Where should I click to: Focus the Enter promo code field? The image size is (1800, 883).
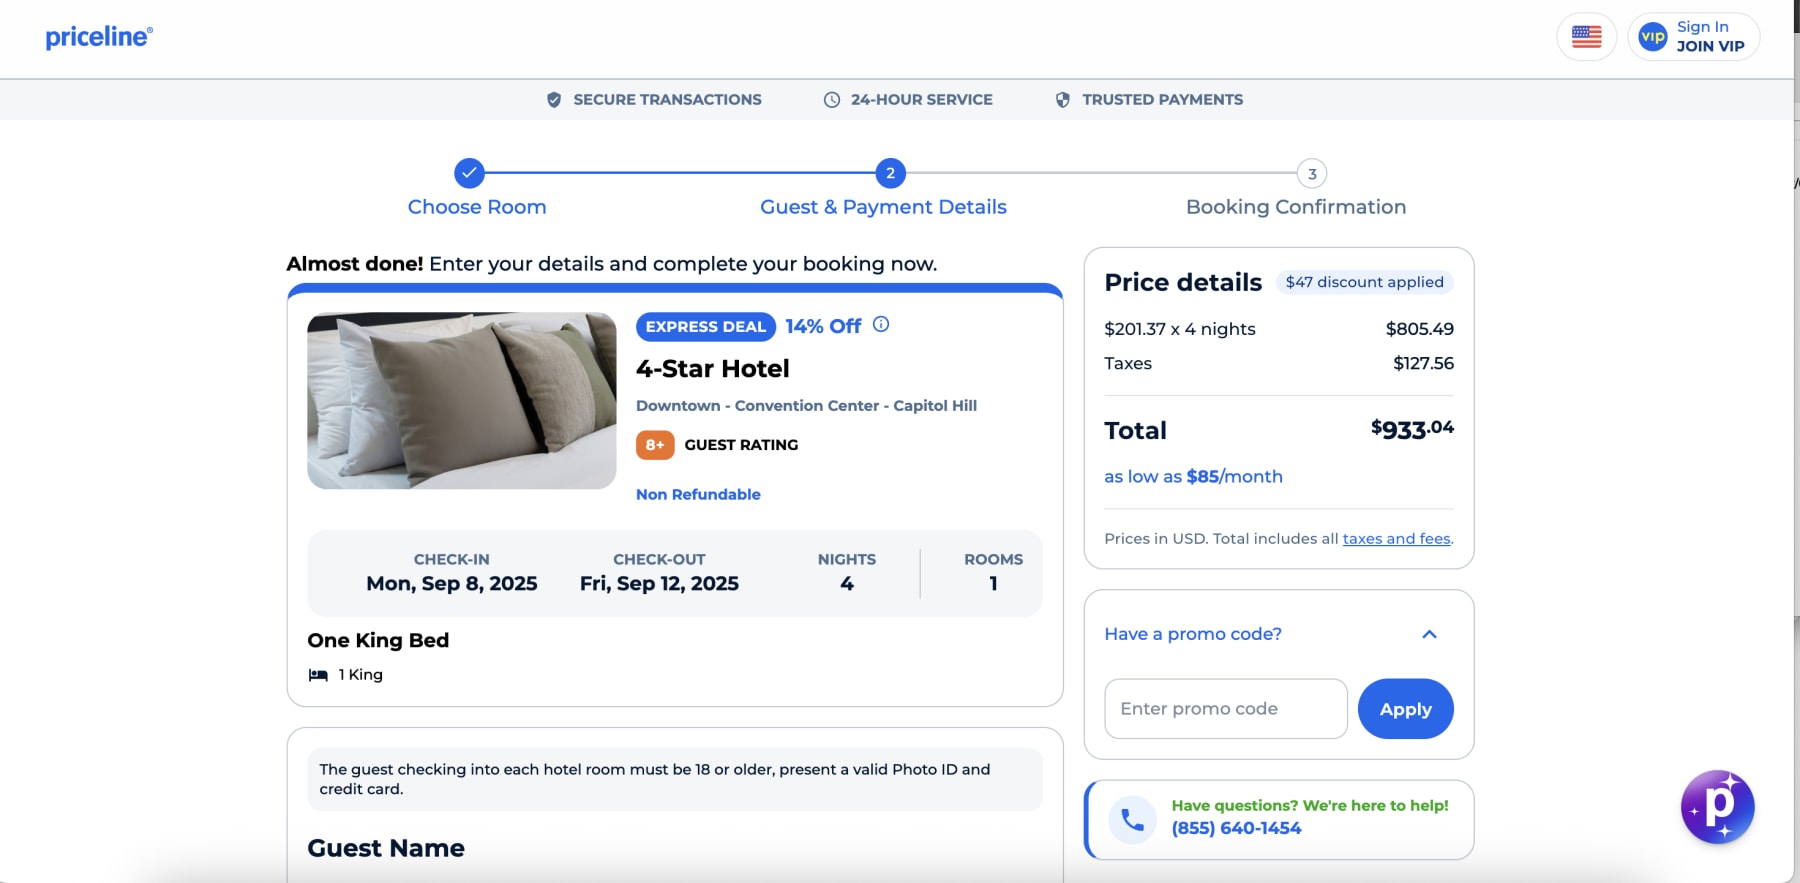[x=1226, y=709]
